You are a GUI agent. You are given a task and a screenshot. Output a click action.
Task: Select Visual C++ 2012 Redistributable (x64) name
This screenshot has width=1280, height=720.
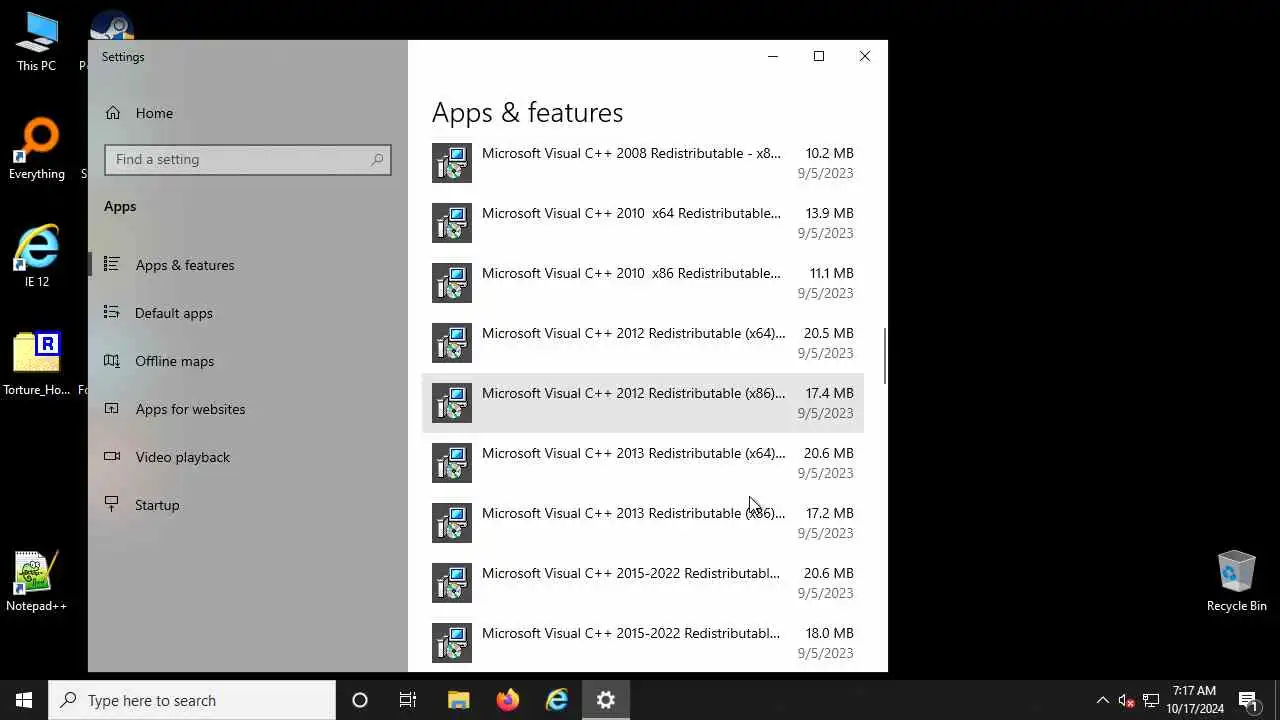click(x=634, y=333)
